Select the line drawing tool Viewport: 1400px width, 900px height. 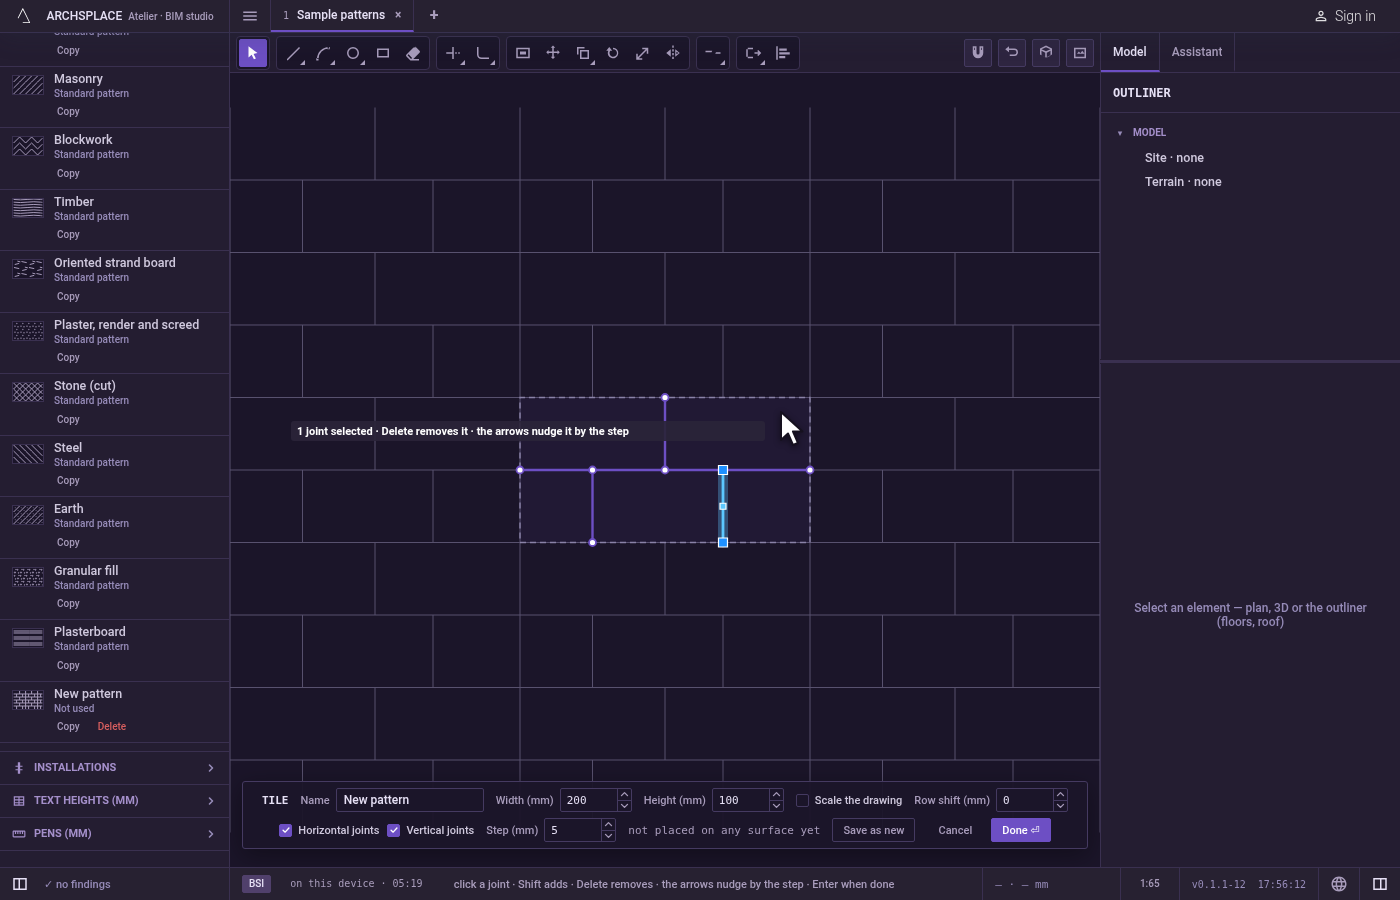tap(293, 54)
